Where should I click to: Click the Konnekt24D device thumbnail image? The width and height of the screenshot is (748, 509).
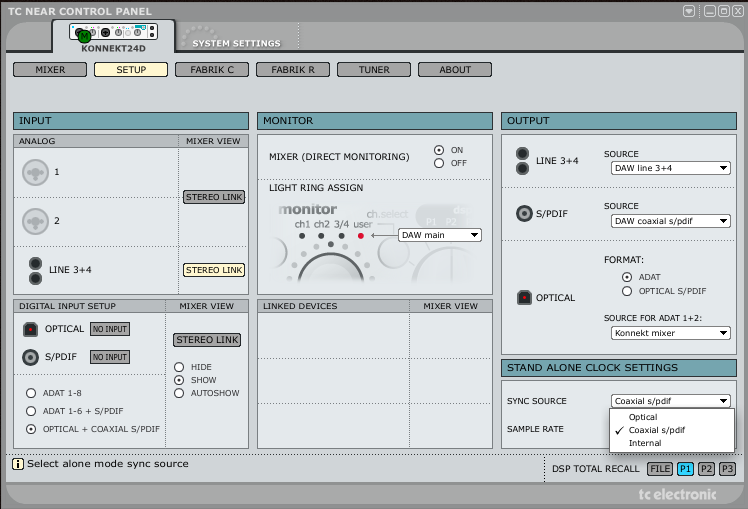coord(113,32)
